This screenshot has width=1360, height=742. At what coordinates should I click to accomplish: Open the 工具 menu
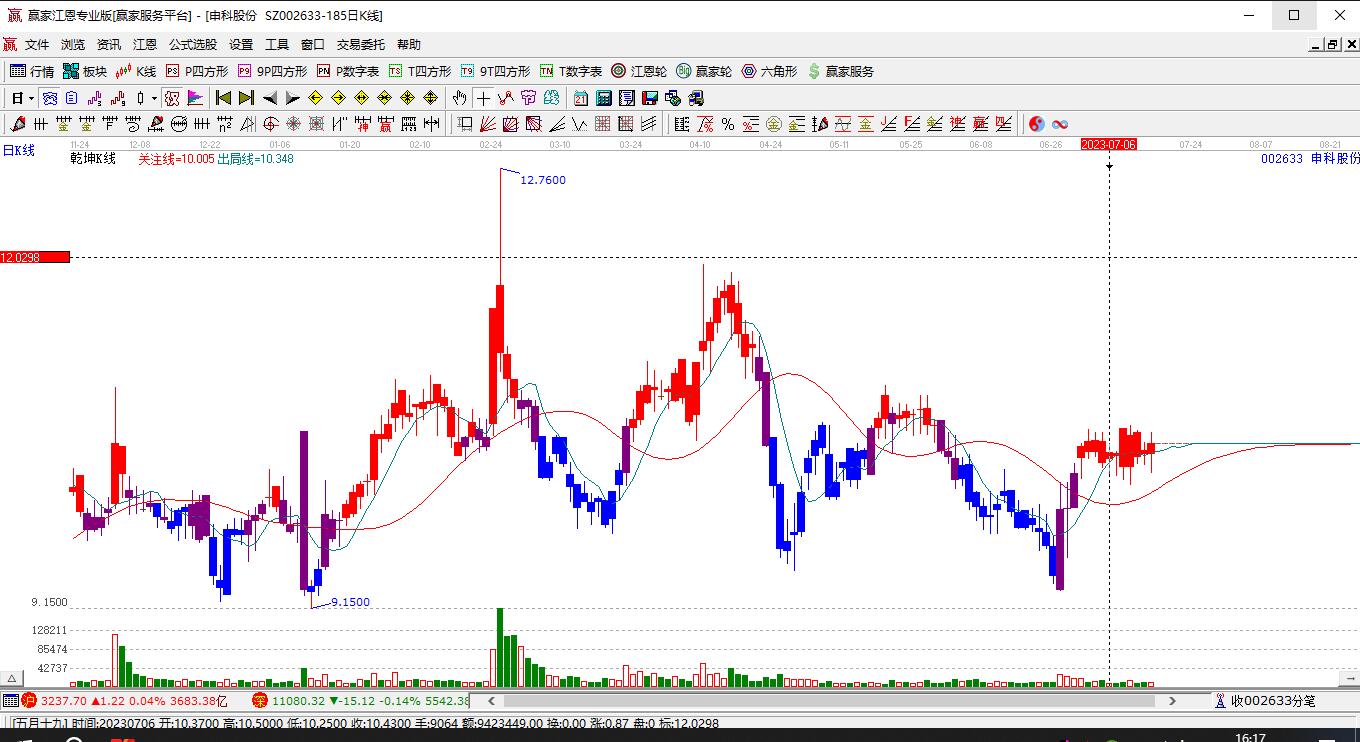point(277,44)
